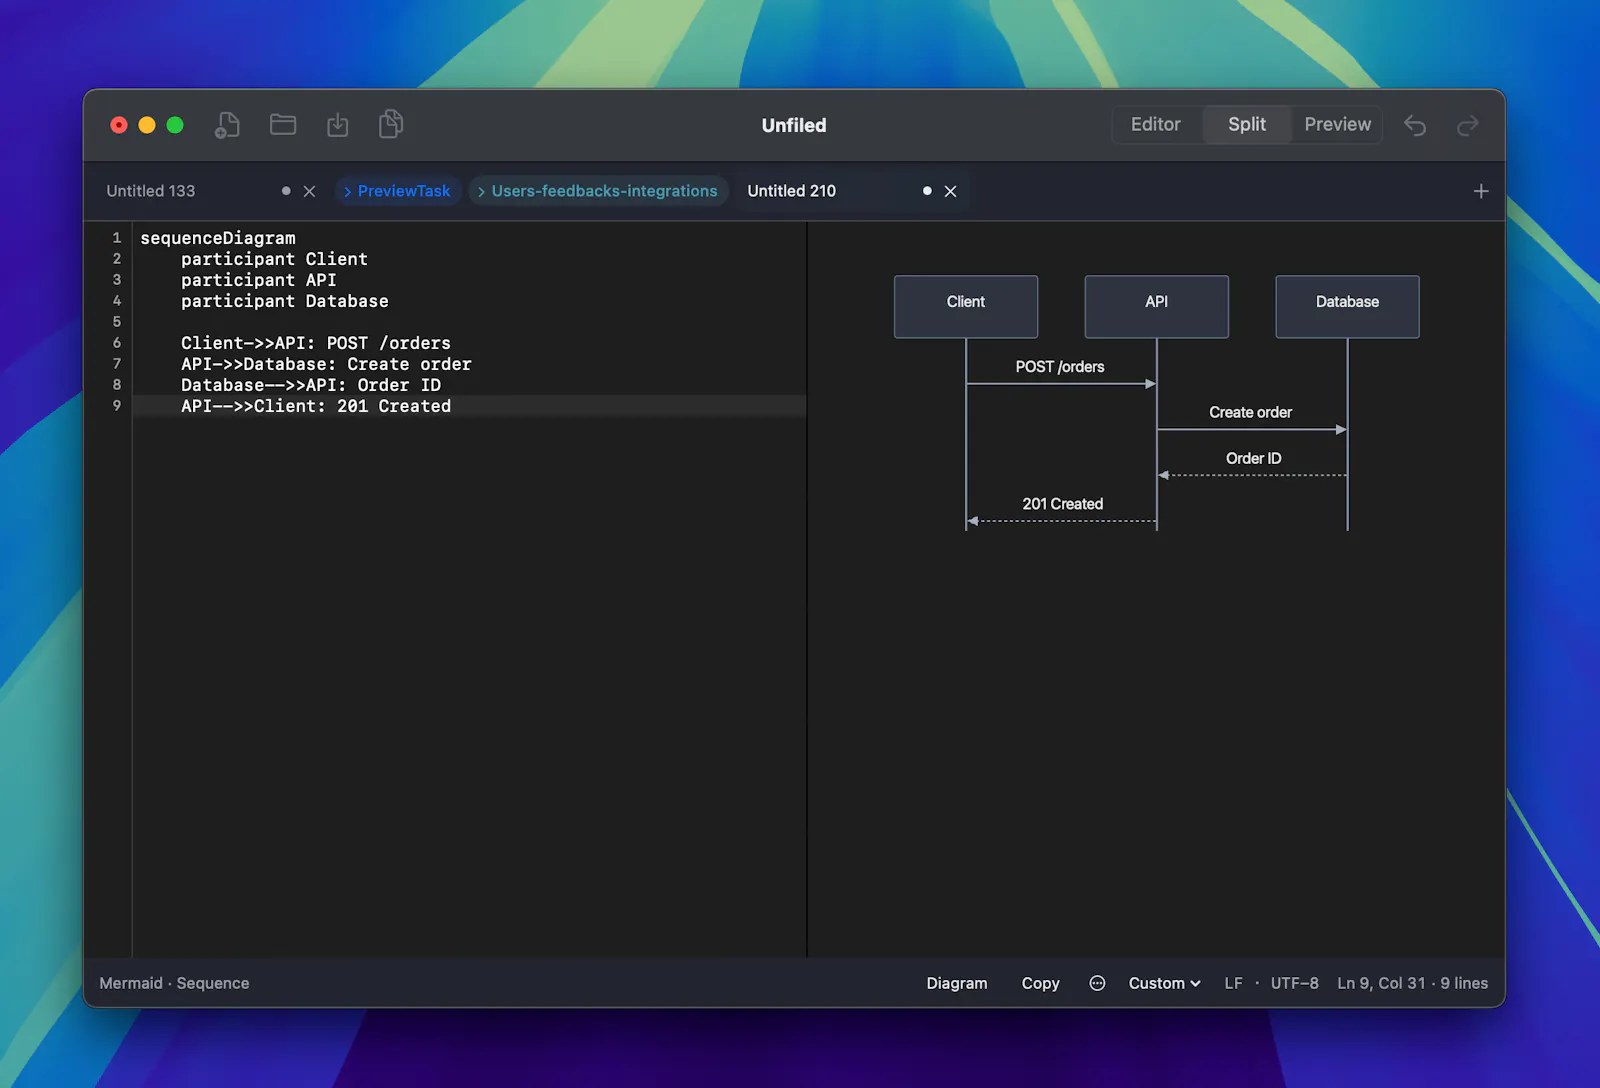1600x1088 pixels.
Task: Click the 'participant API' code line
Action: tap(258, 280)
